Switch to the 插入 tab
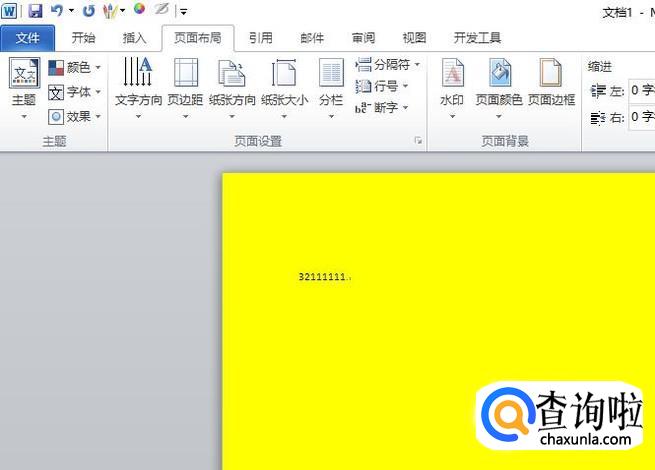Viewport: 655px width, 470px height. point(134,38)
